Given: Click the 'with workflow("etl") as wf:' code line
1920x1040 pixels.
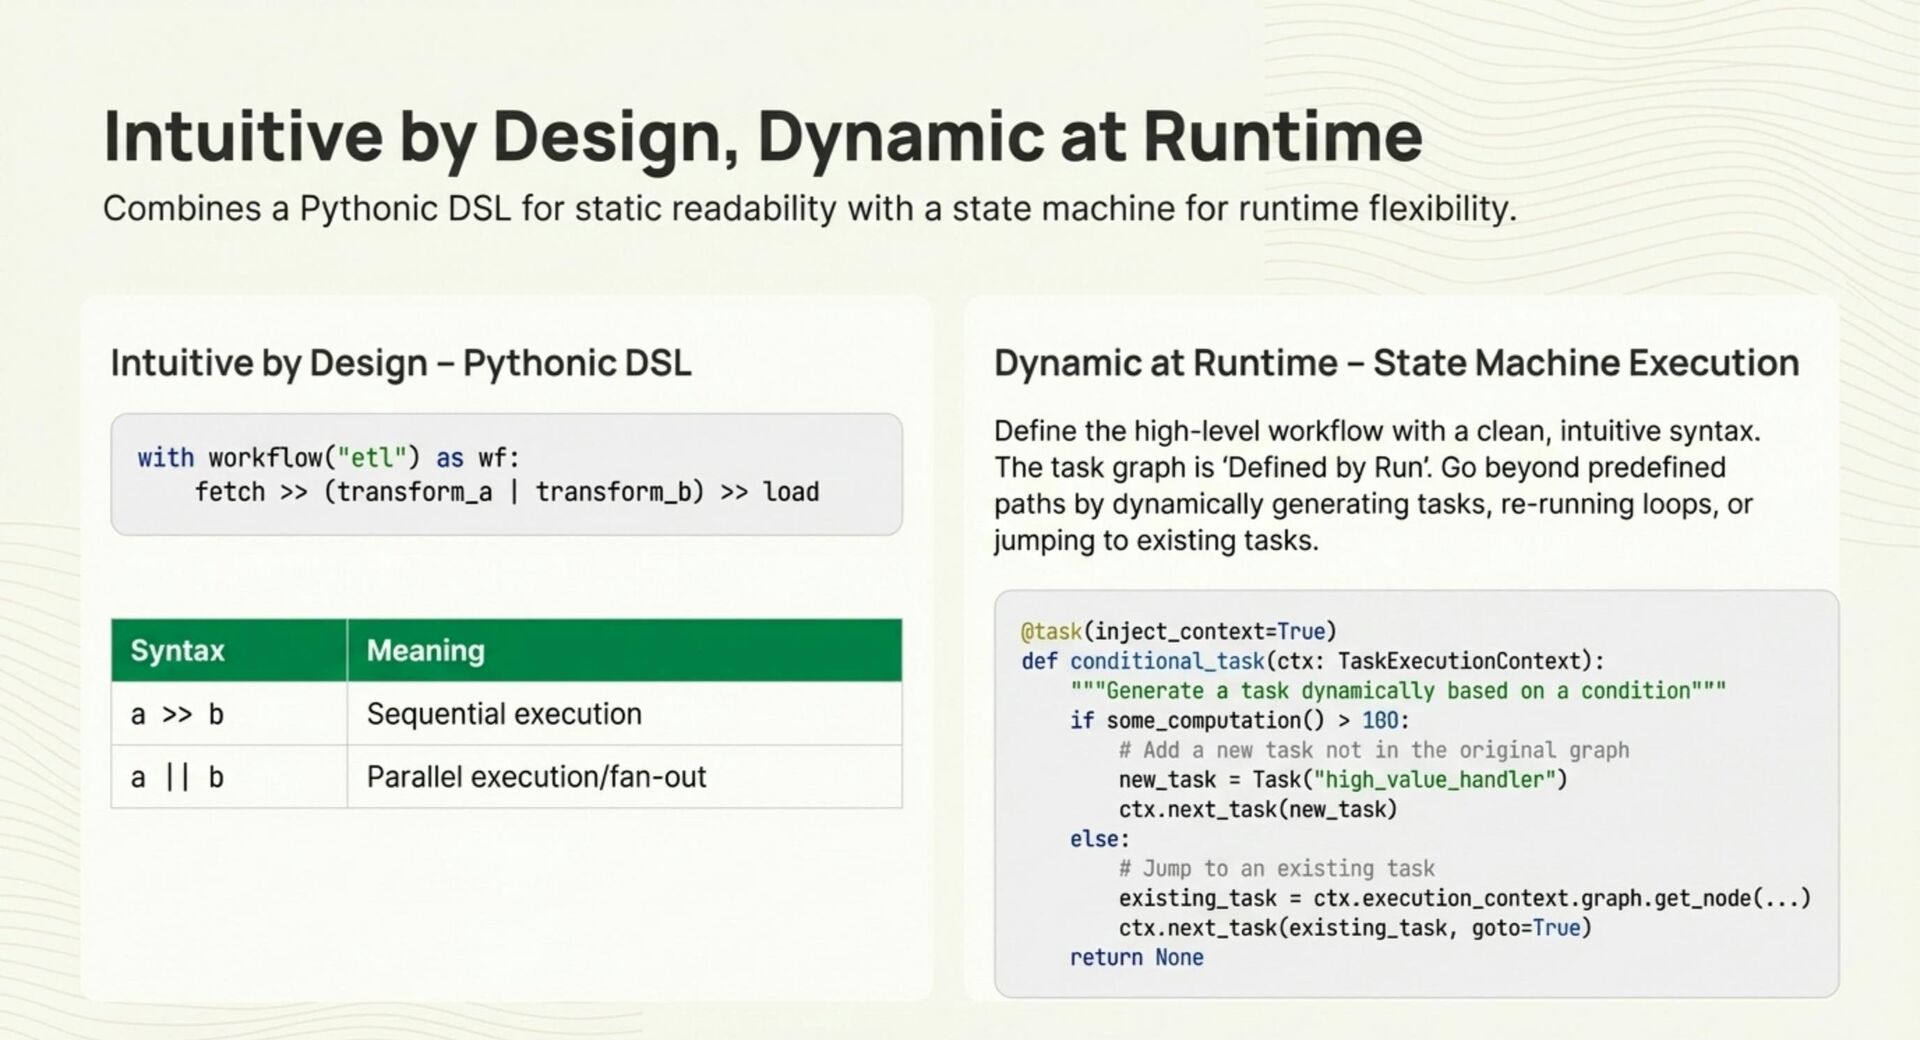Looking at the screenshot, I should point(328,458).
